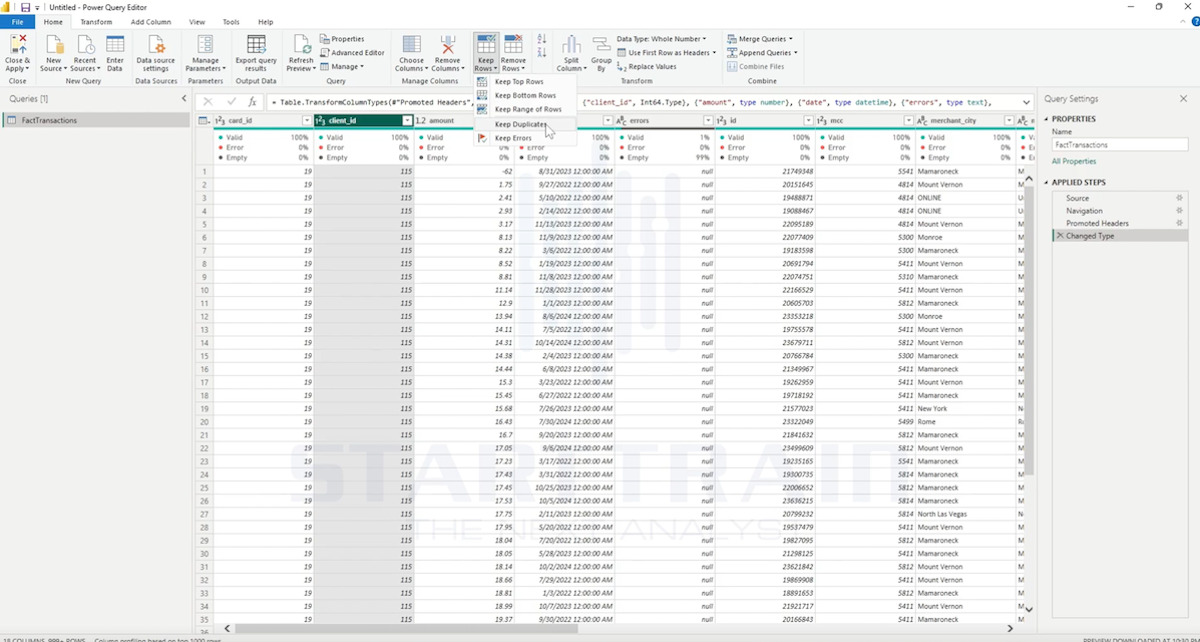The image size is (1200, 642).
Task: Collapse the Queries pane
Action: (184, 99)
